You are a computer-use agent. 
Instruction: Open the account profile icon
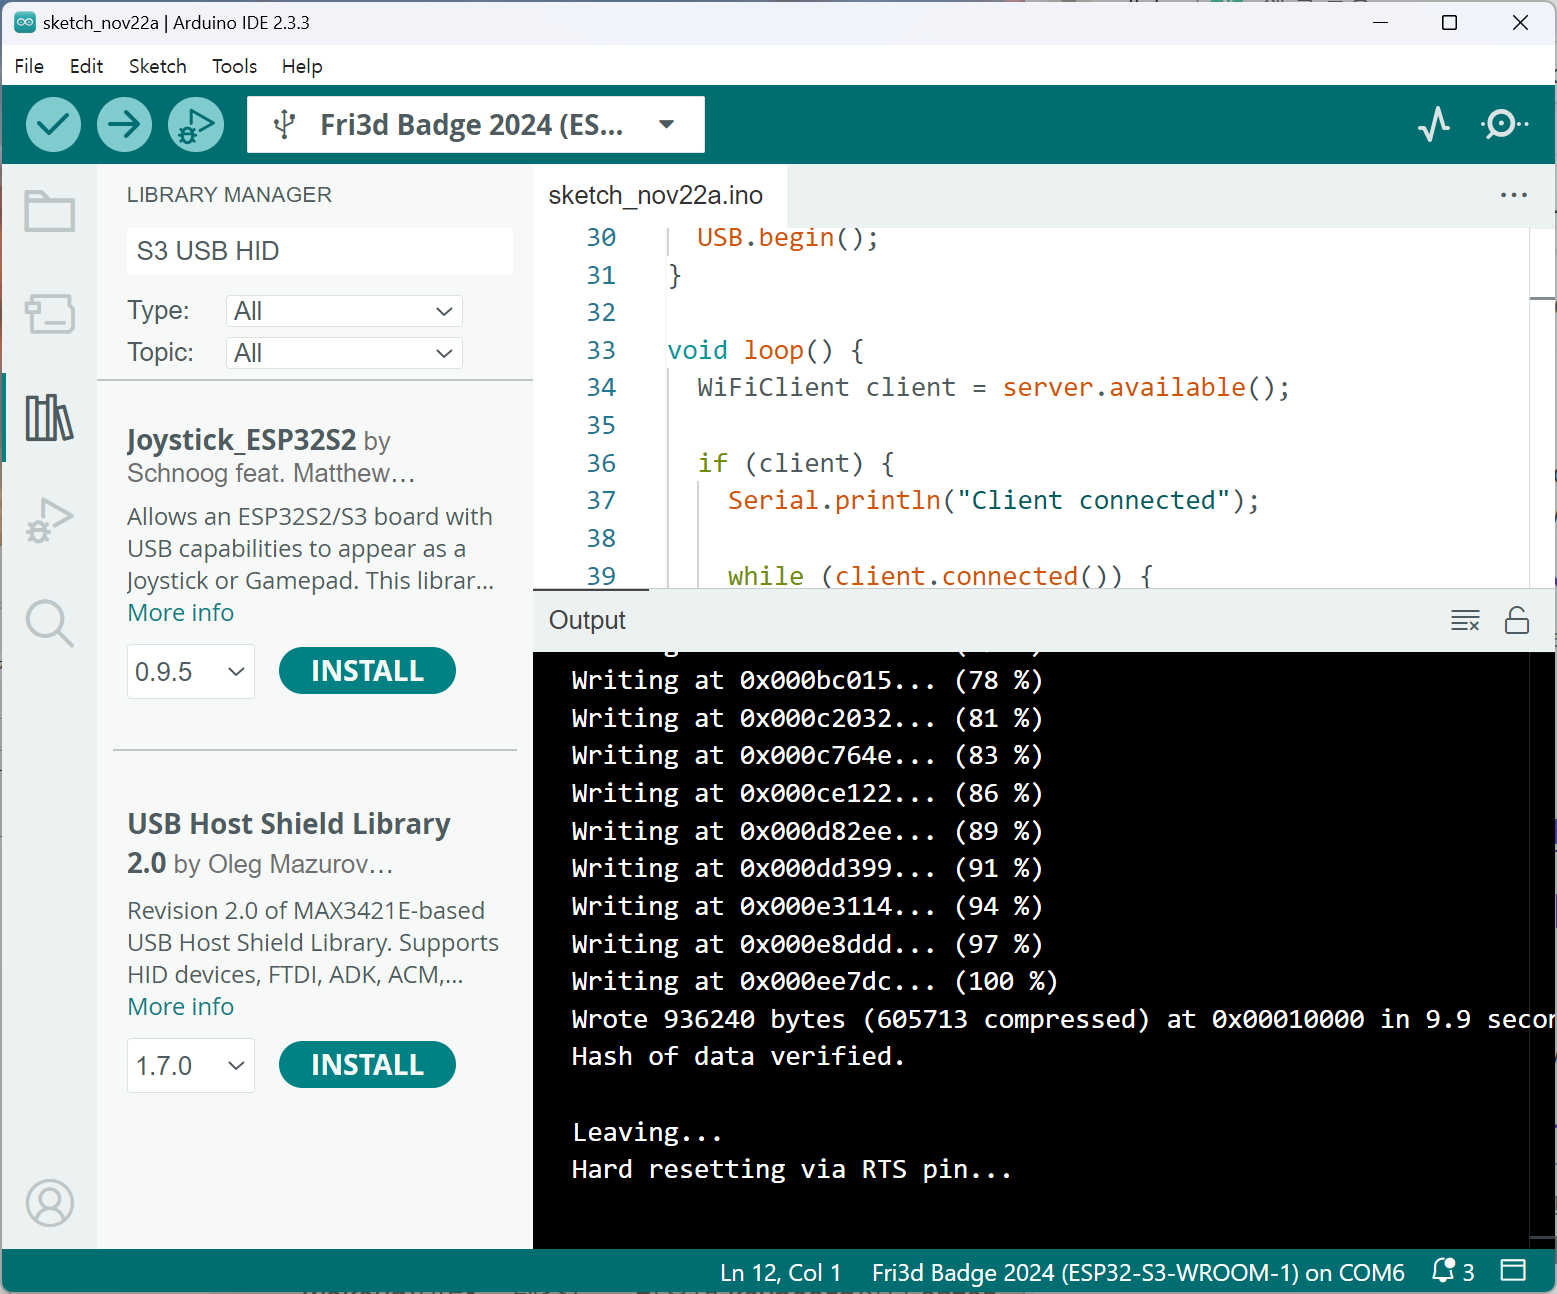49,1202
